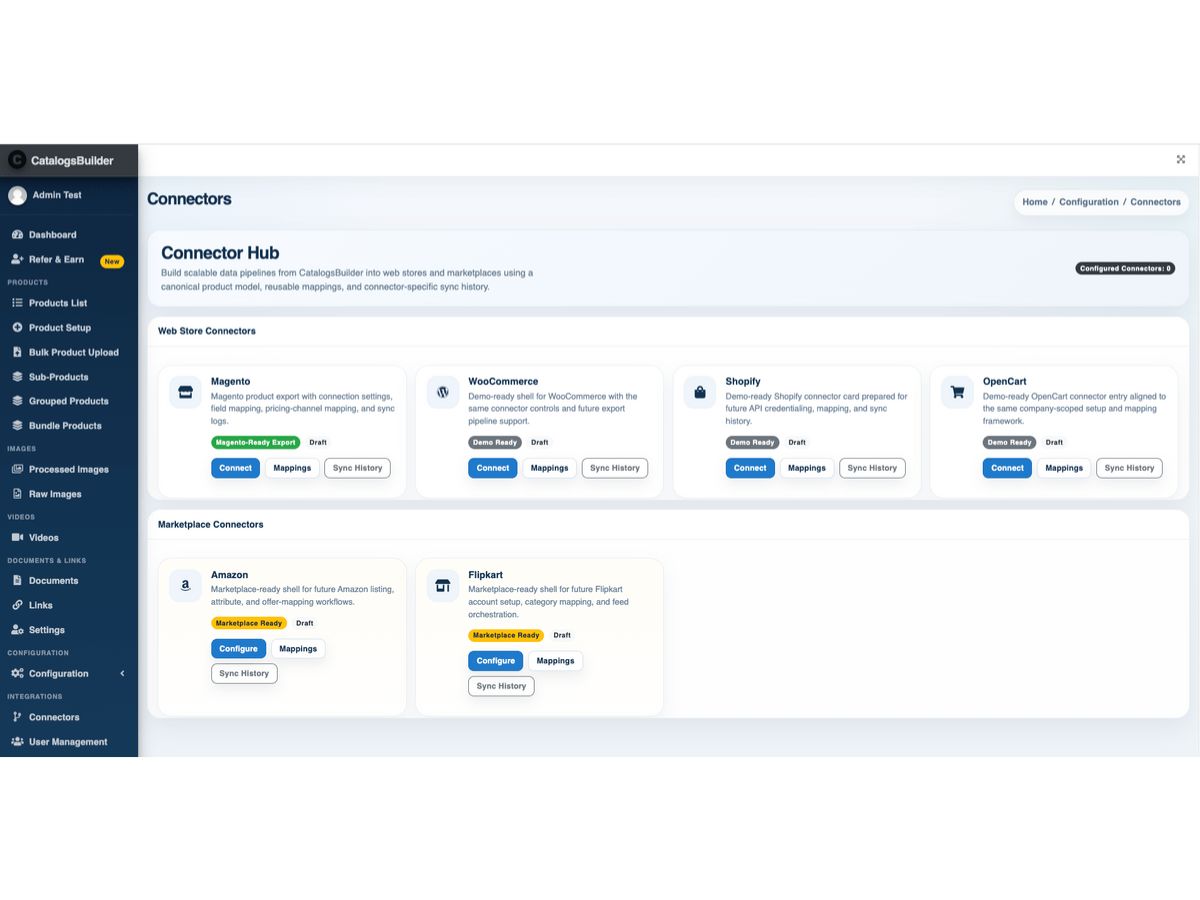
Task: View Sync History for WooCommerce
Action: click(615, 468)
